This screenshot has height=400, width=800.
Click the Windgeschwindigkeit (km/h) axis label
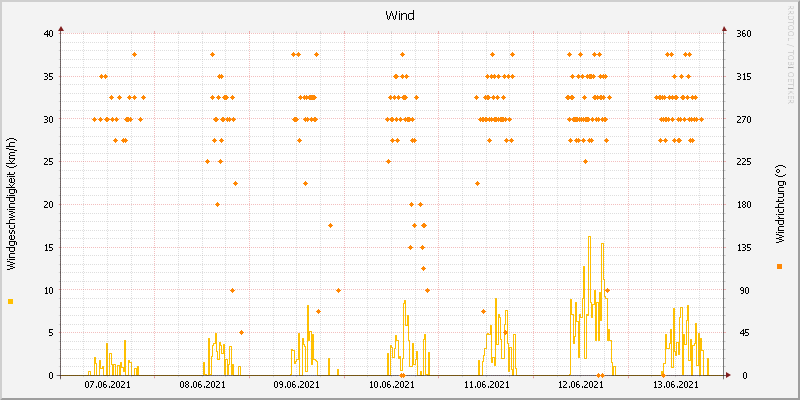[11, 204]
